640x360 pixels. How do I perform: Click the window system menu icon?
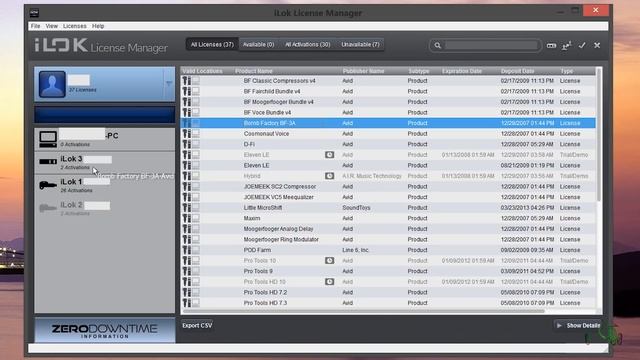click(34, 13)
